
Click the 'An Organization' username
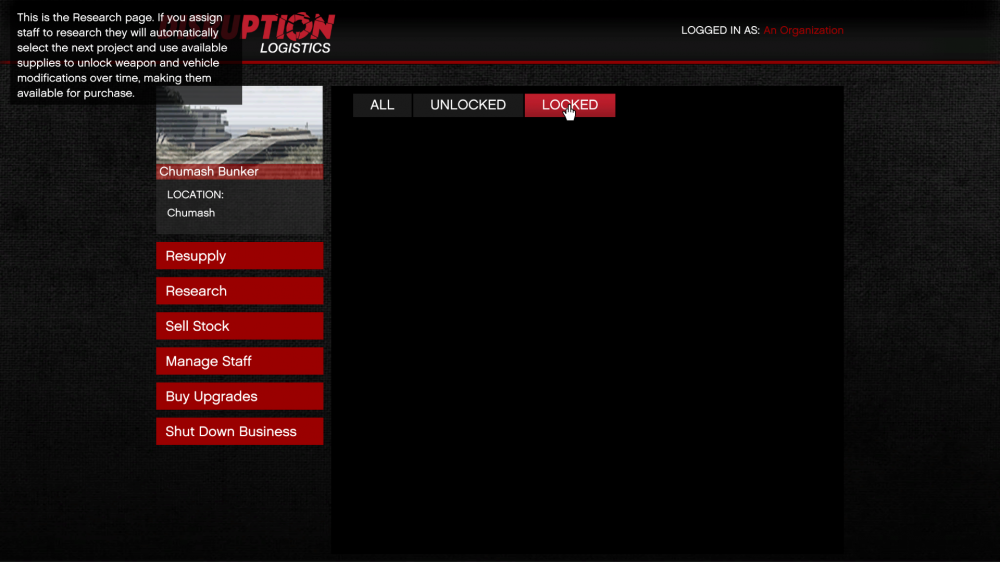[804, 30]
